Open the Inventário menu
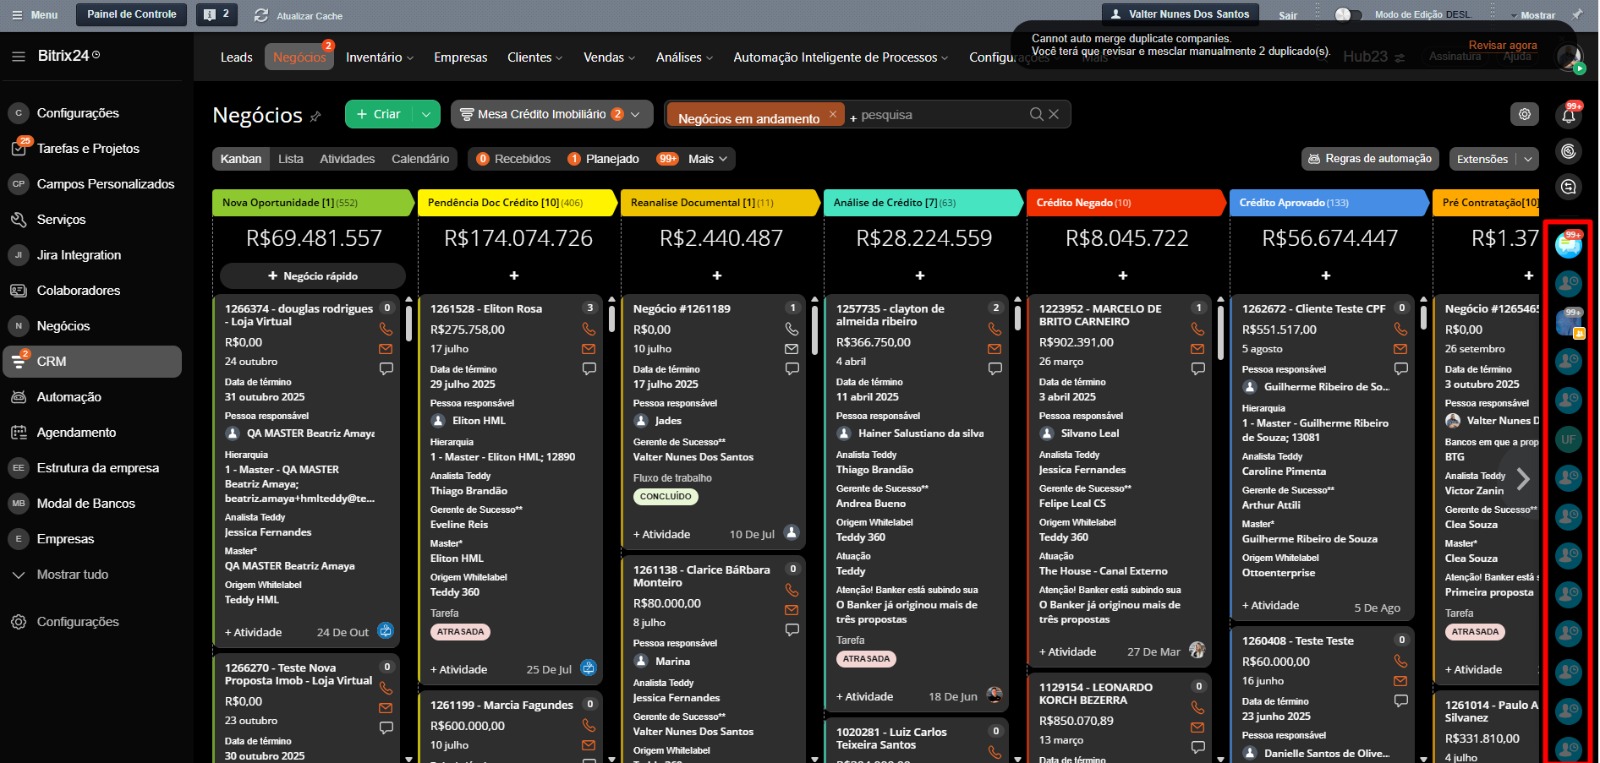Screen dimensions: 1600x763 pyautogui.click(x=379, y=57)
